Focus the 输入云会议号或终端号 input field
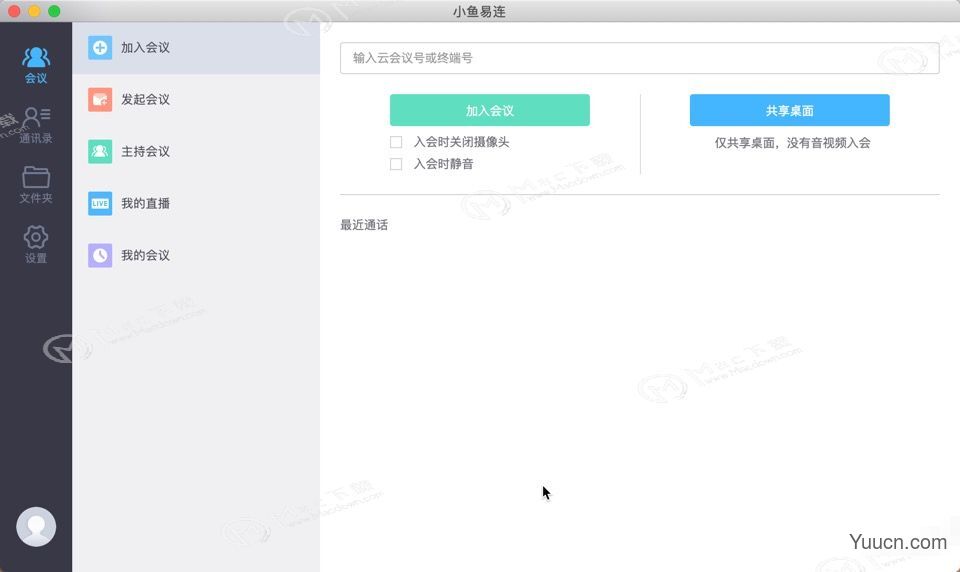Screen dimensions: 960x572 (x=640, y=58)
